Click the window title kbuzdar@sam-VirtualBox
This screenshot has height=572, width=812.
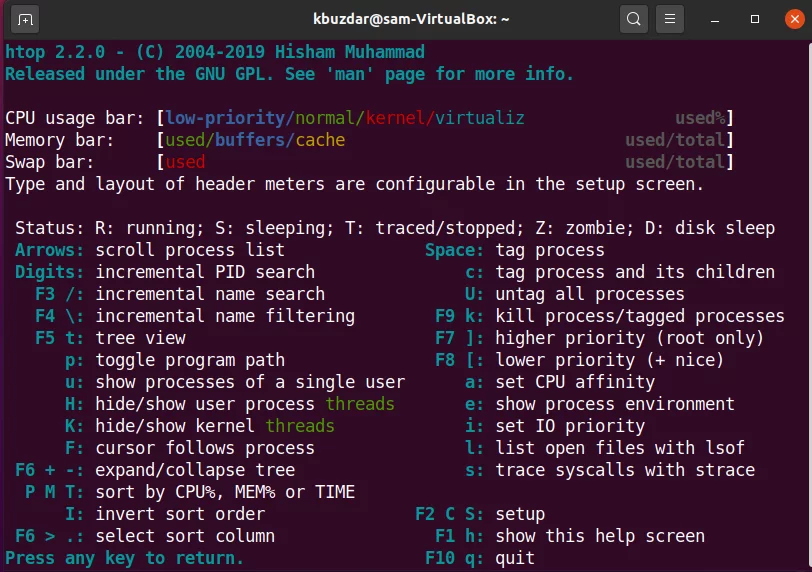pos(411,19)
